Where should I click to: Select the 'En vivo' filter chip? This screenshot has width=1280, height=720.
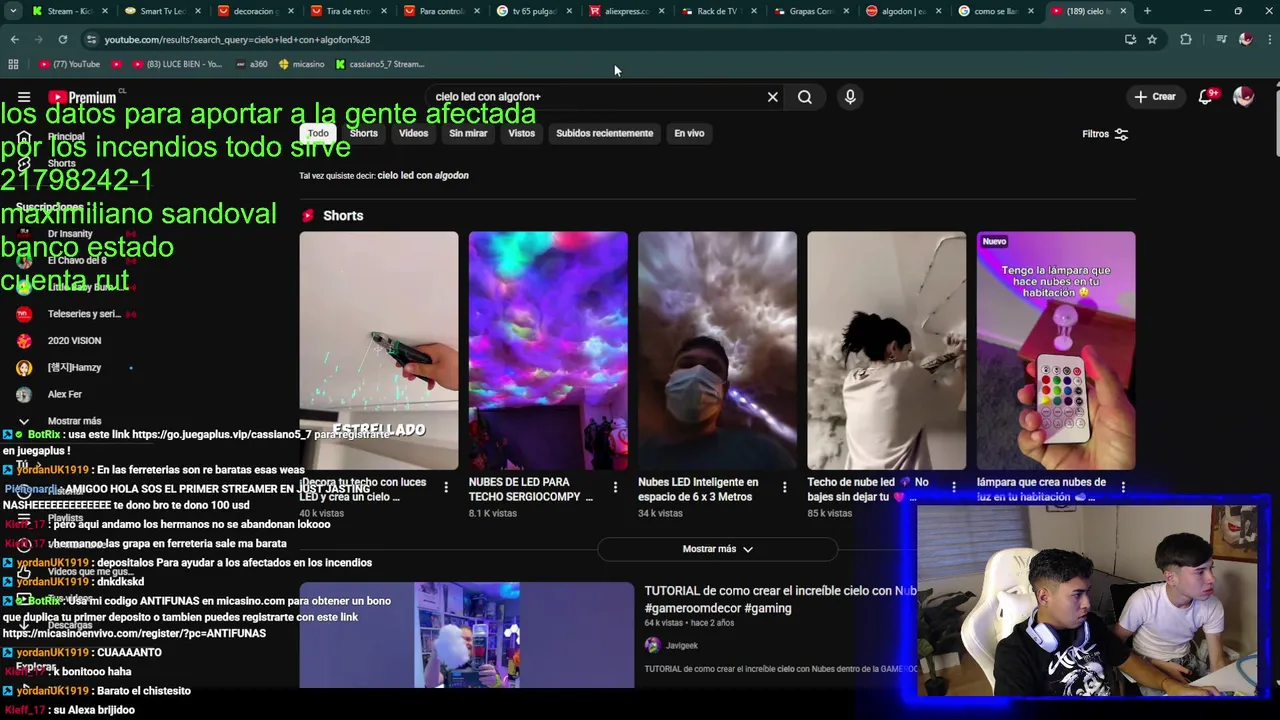(x=689, y=133)
